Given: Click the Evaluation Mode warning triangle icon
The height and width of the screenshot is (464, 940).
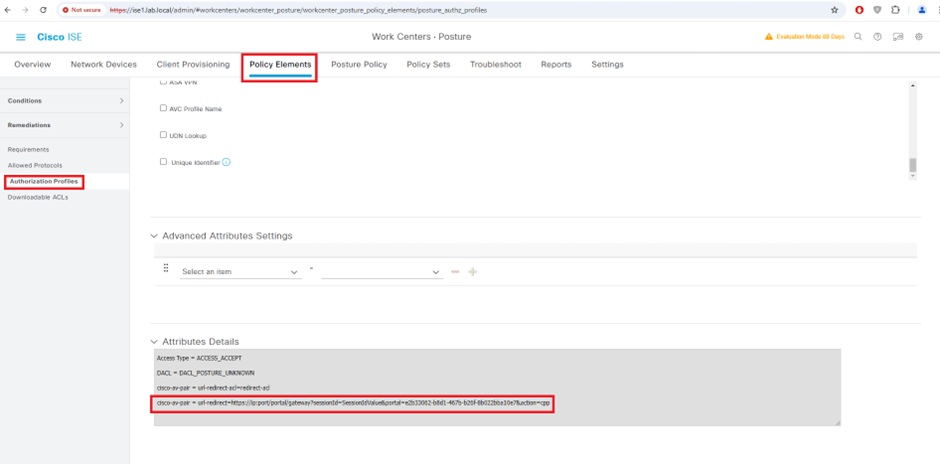Looking at the screenshot, I should tap(769, 37).
